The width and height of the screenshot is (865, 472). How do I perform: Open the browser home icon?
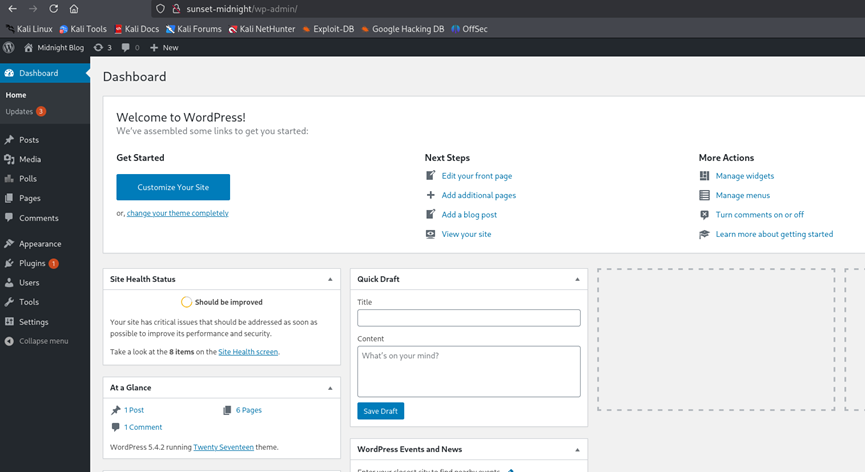click(73, 9)
